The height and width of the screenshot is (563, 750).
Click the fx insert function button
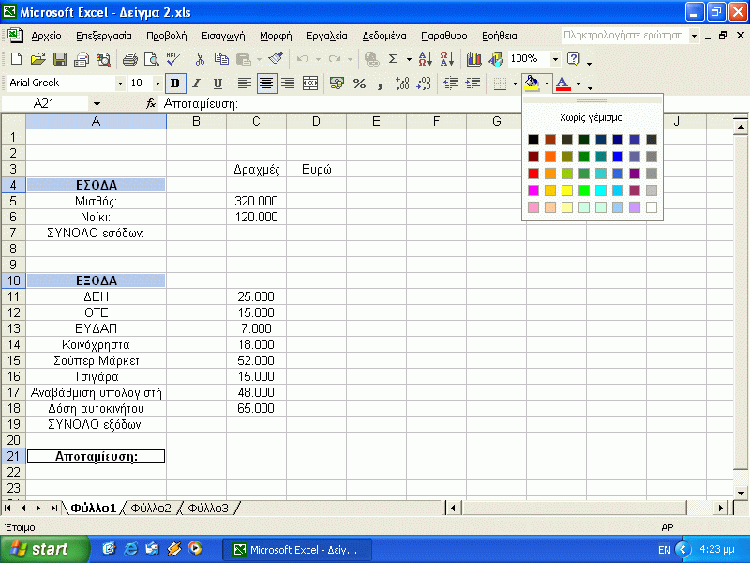(x=151, y=103)
